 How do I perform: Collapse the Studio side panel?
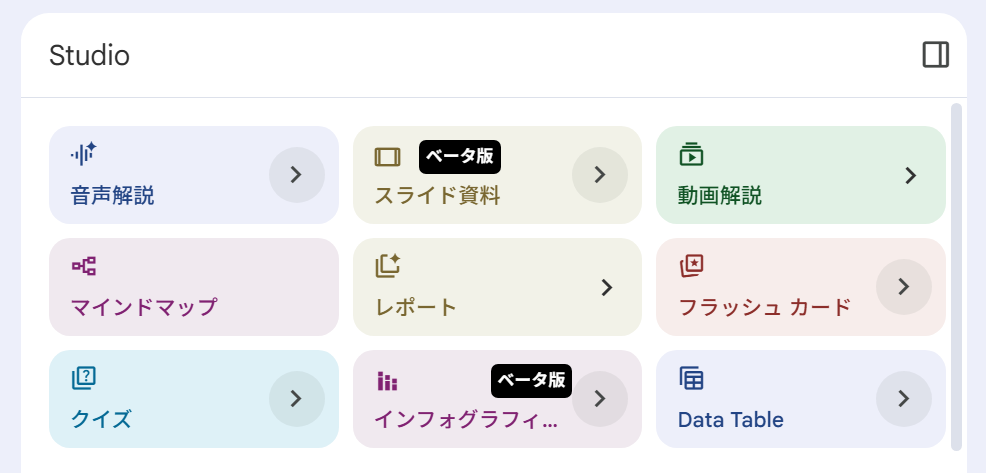point(936,55)
